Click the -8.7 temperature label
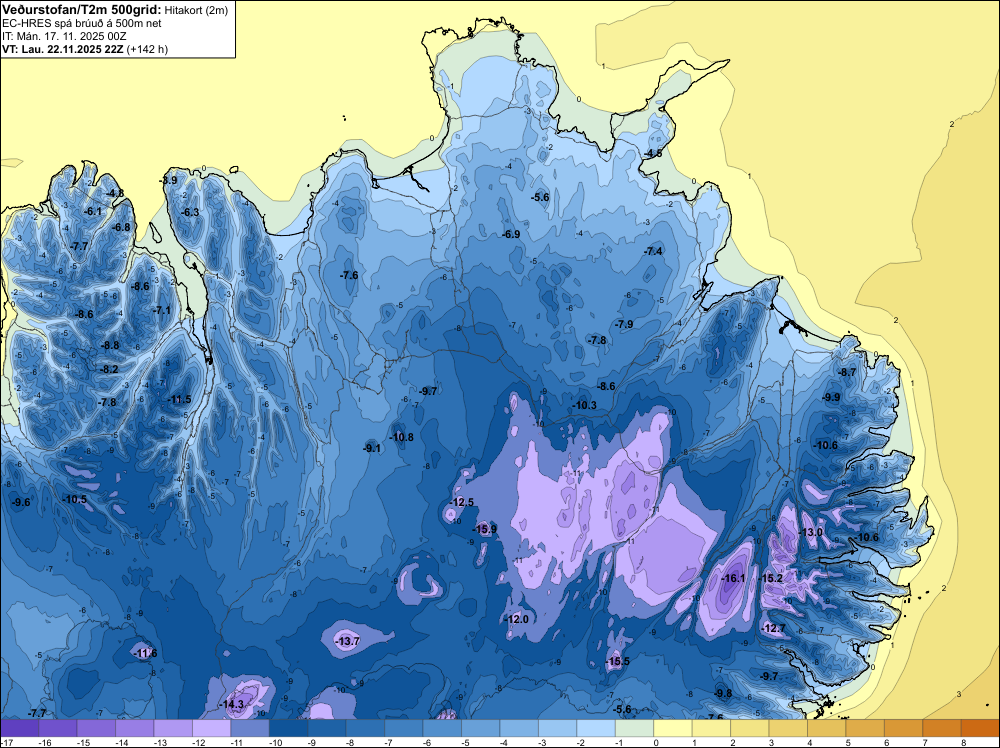 [847, 372]
